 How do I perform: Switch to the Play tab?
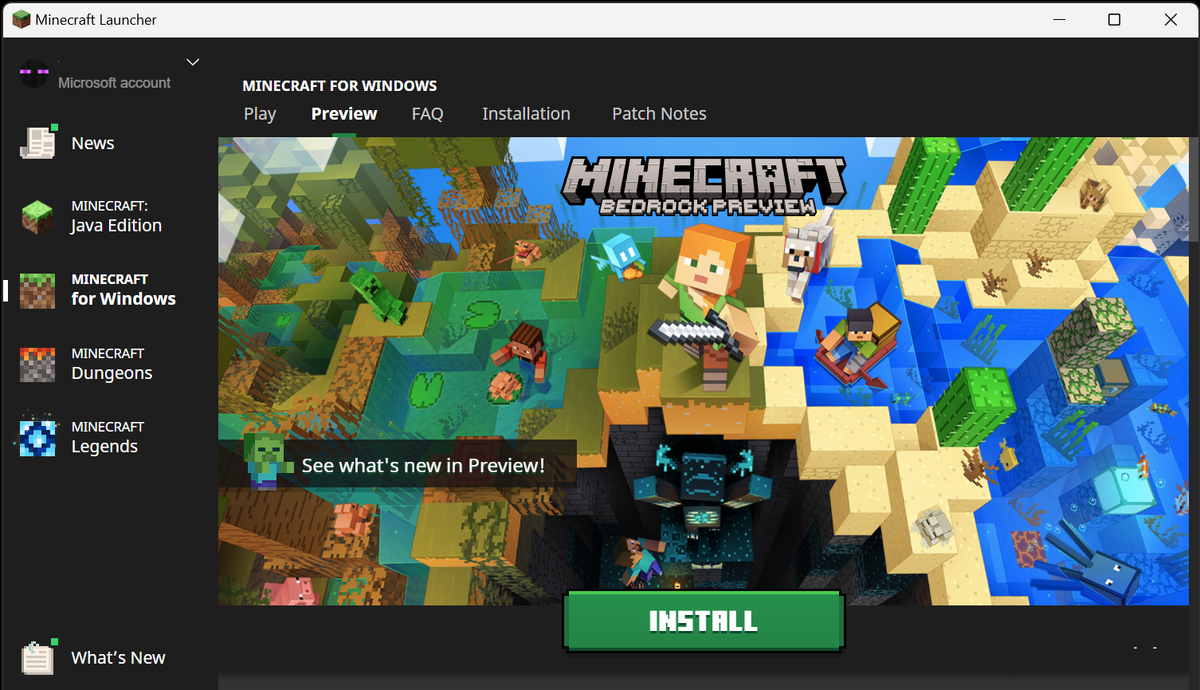260,114
